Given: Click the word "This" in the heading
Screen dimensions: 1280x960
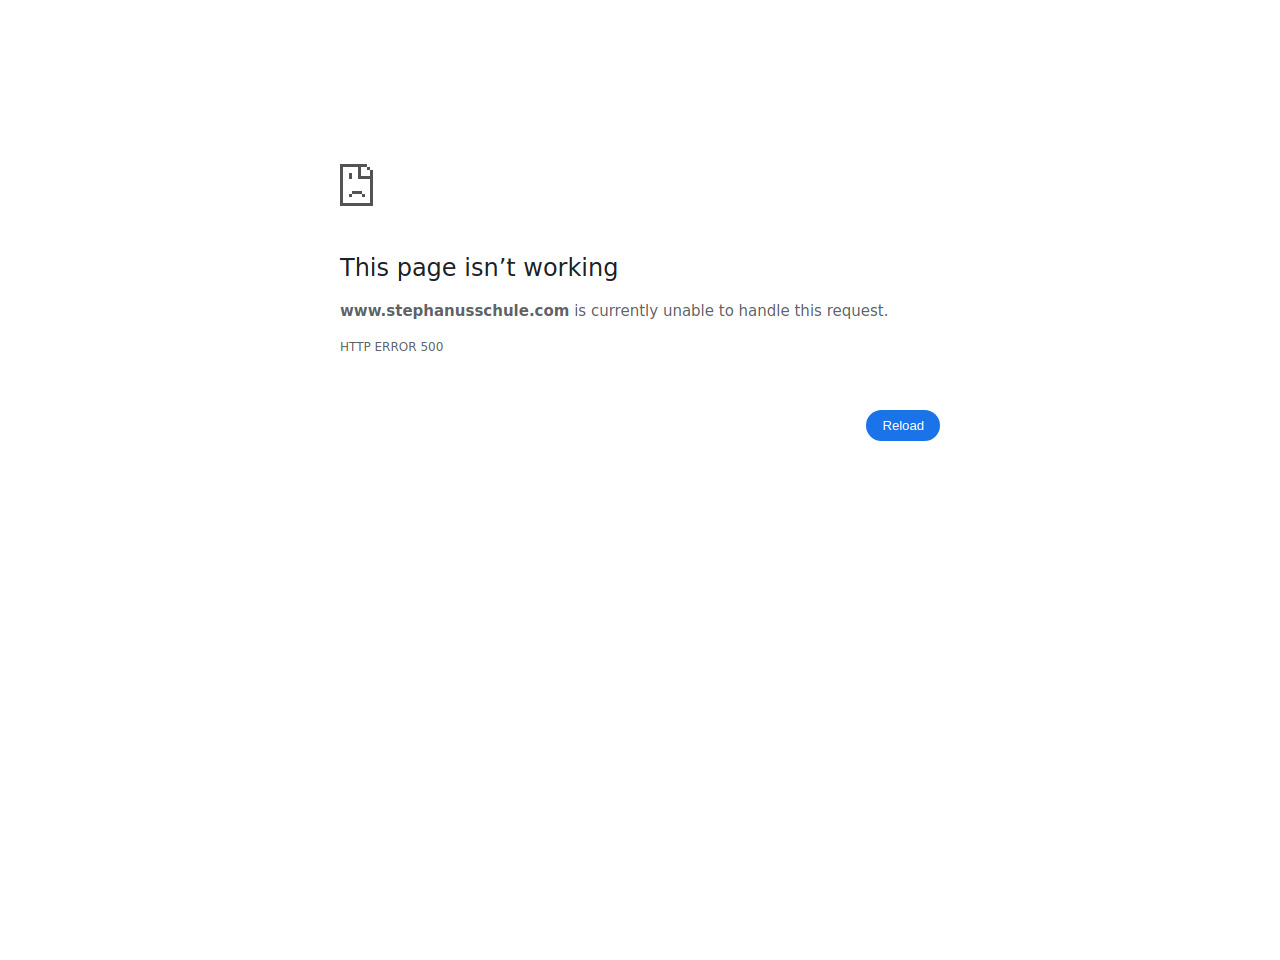Looking at the screenshot, I should coord(364,267).
